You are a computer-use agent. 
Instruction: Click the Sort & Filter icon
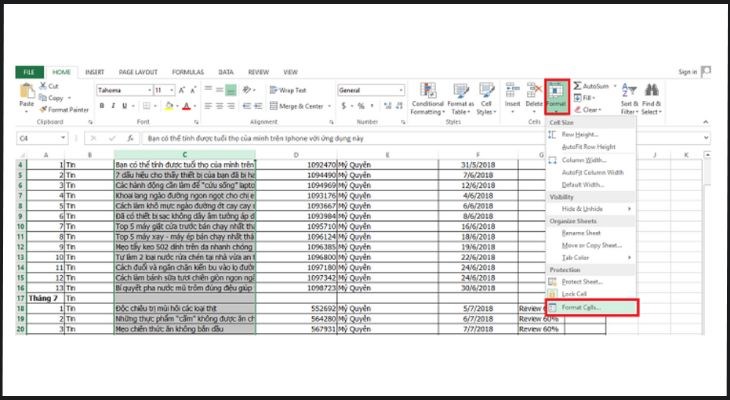(629, 91)
